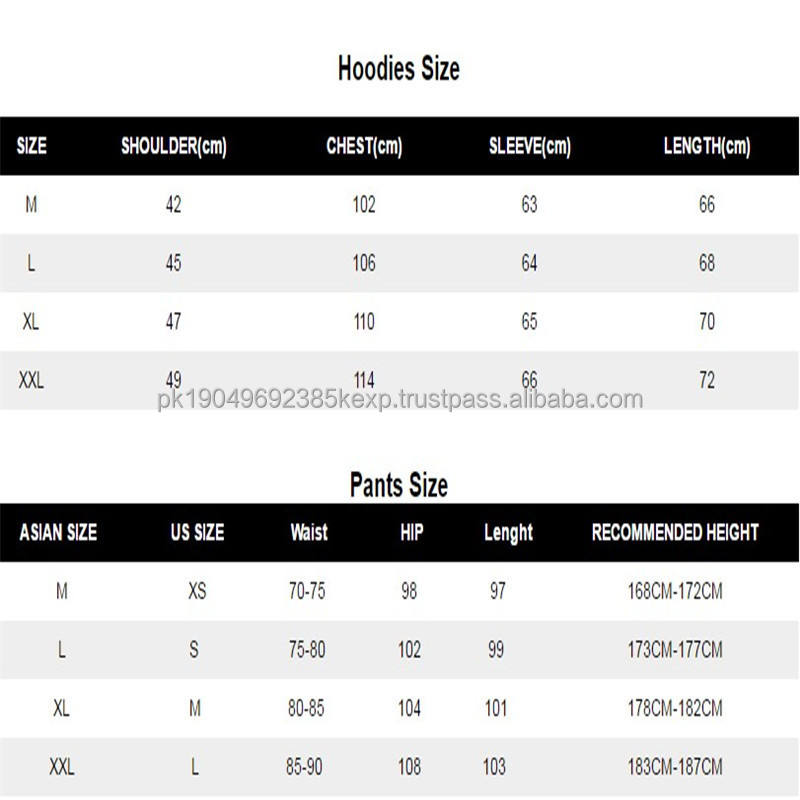Click the RECOMMENDED HEIGHT column header
Viewport: 800px width, 800px height.
point(675,532)
